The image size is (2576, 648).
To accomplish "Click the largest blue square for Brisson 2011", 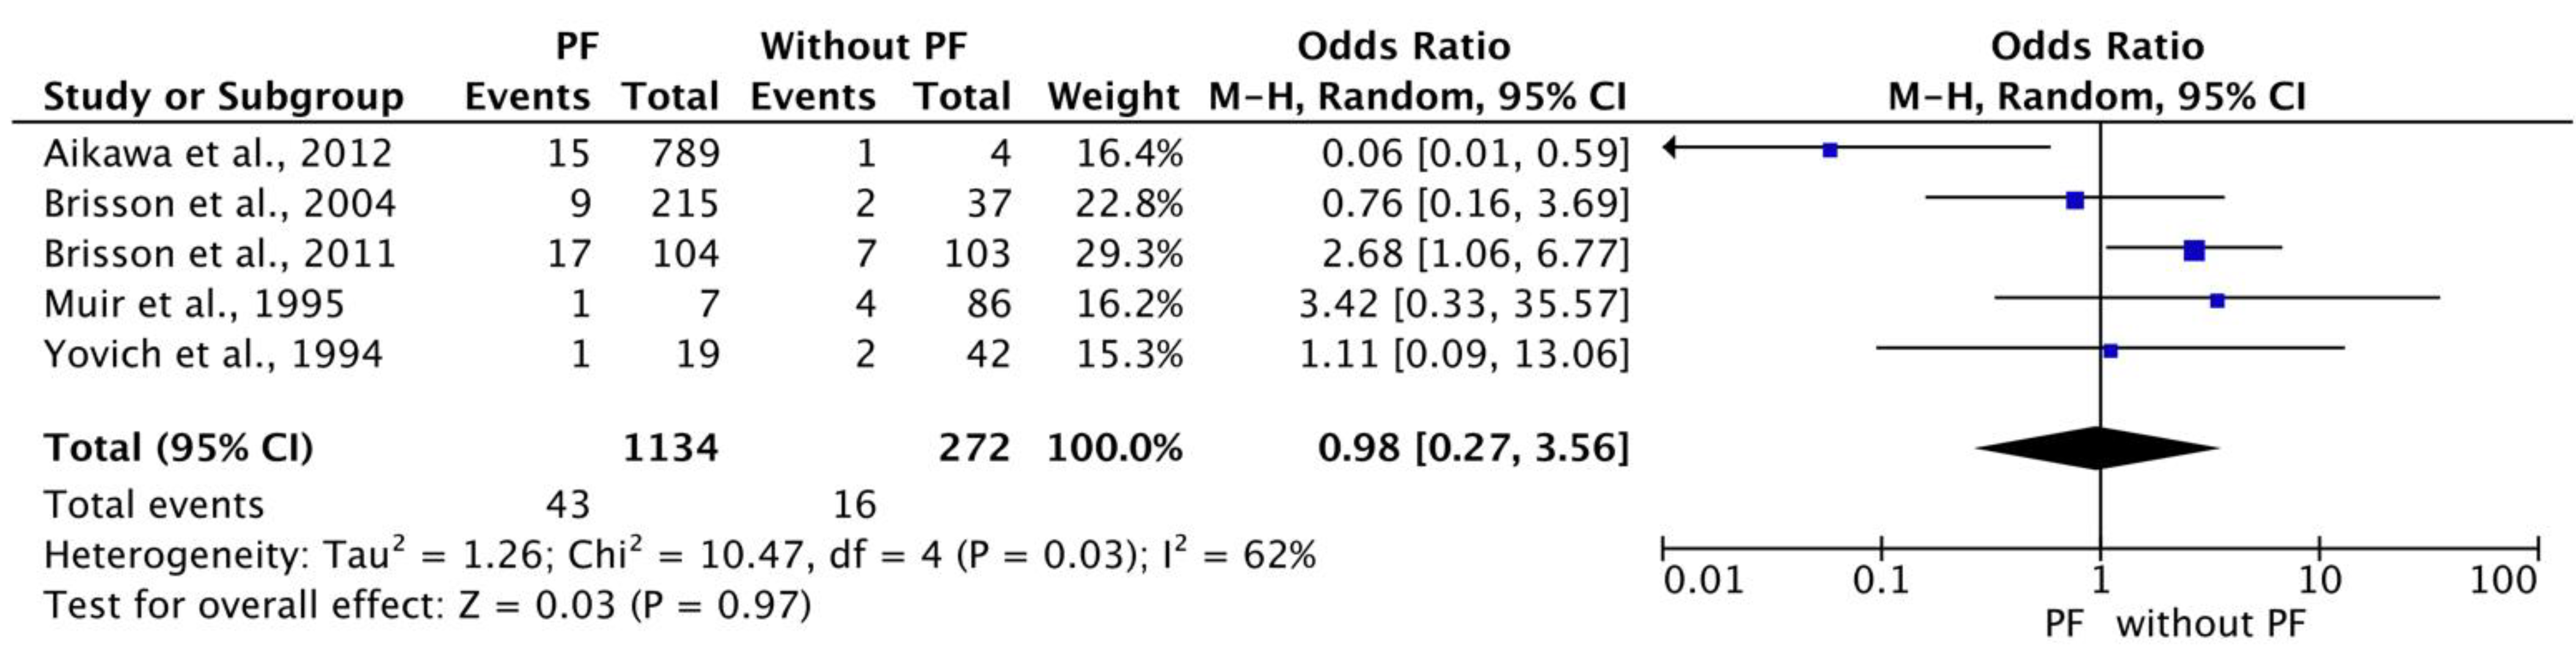I will pyautogui.click(x=2194, y=250).
